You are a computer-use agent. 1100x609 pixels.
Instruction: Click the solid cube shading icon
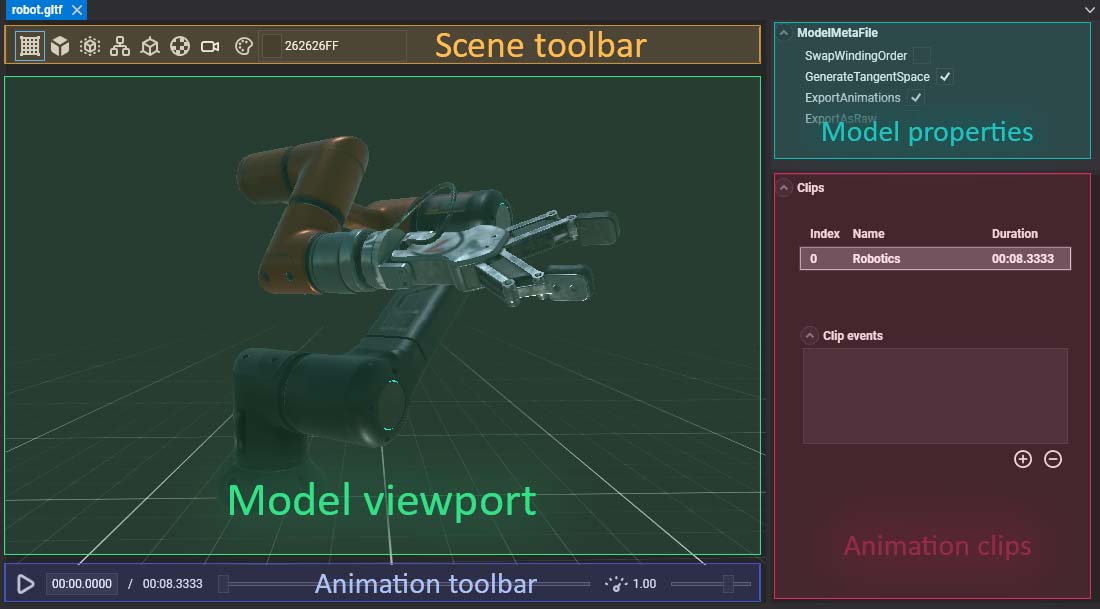click(60, 46)
